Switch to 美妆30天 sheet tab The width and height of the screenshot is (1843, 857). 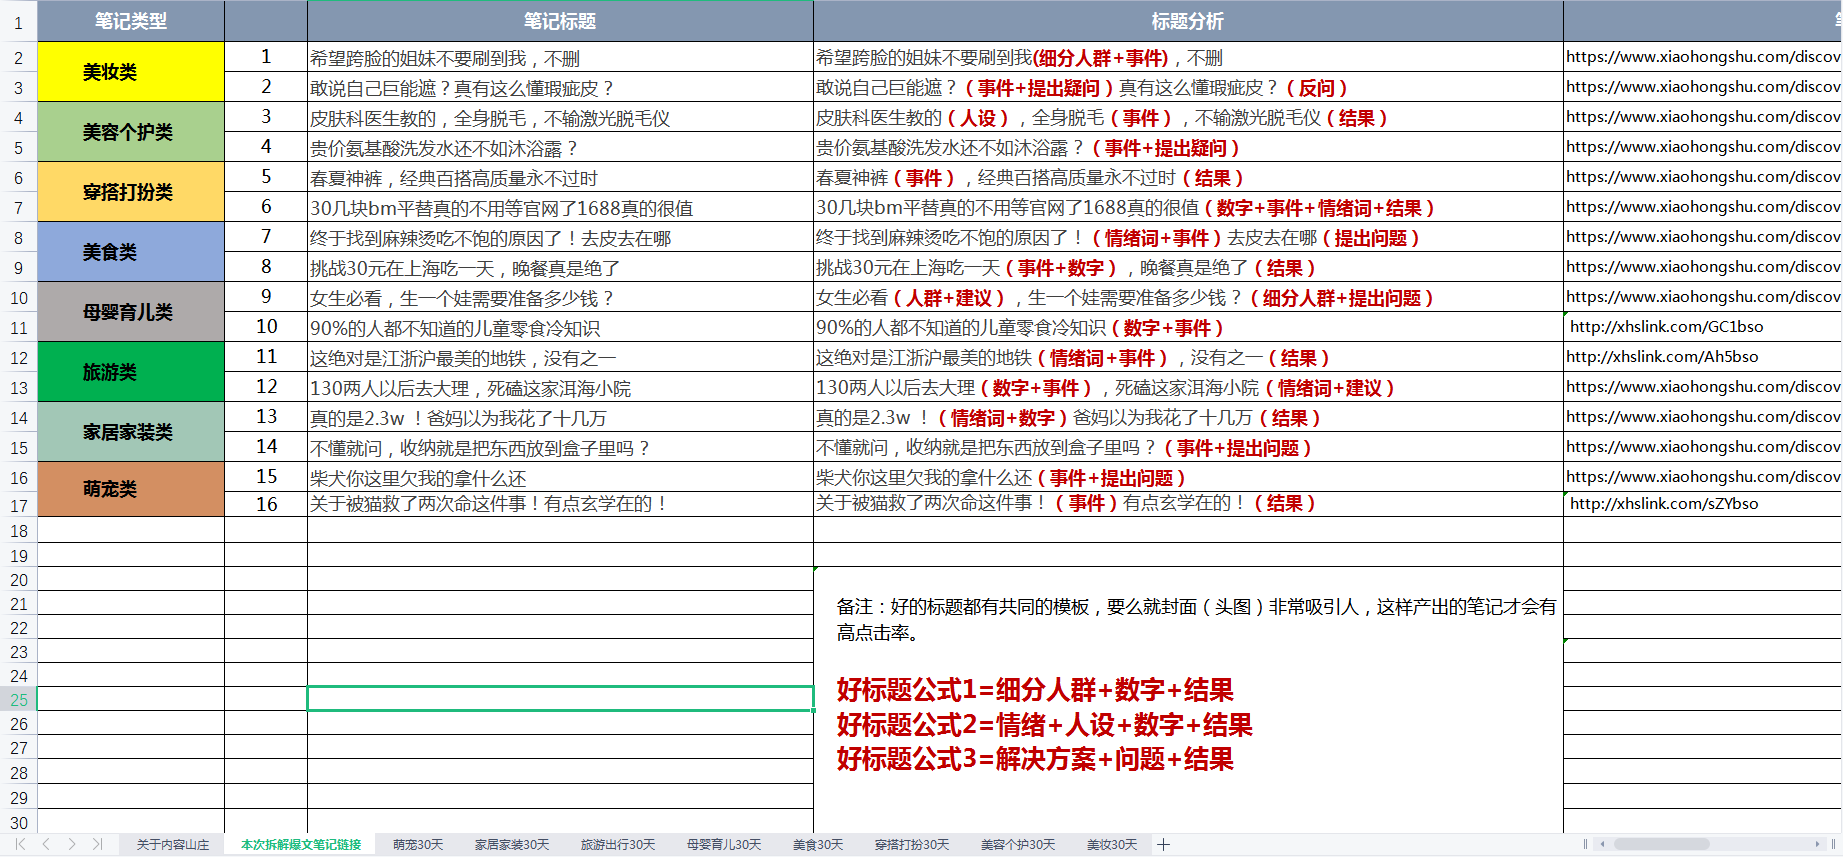point(1112,845)
